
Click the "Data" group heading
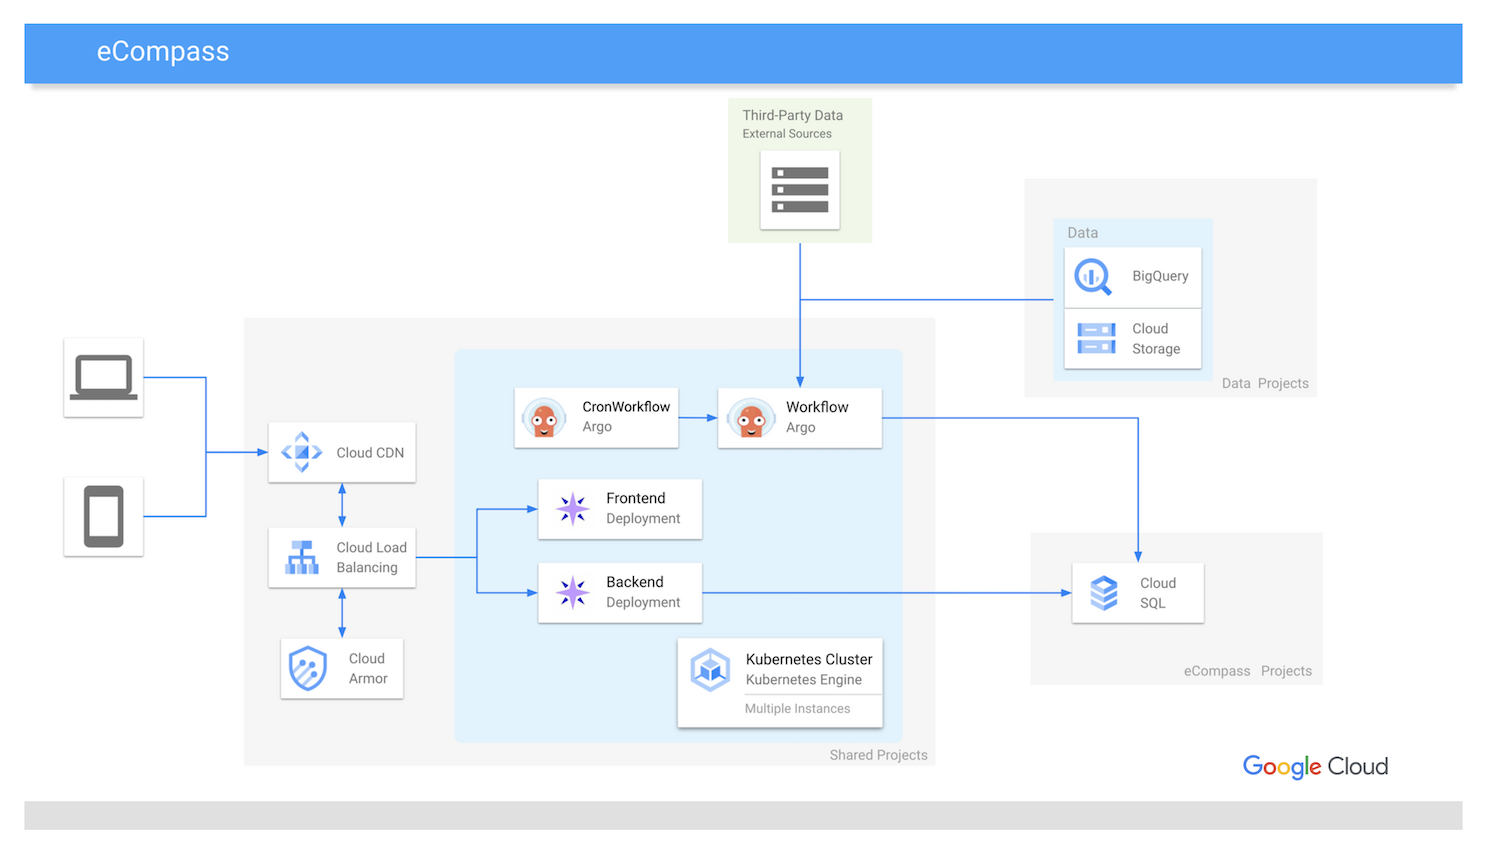coord(1083,233)
